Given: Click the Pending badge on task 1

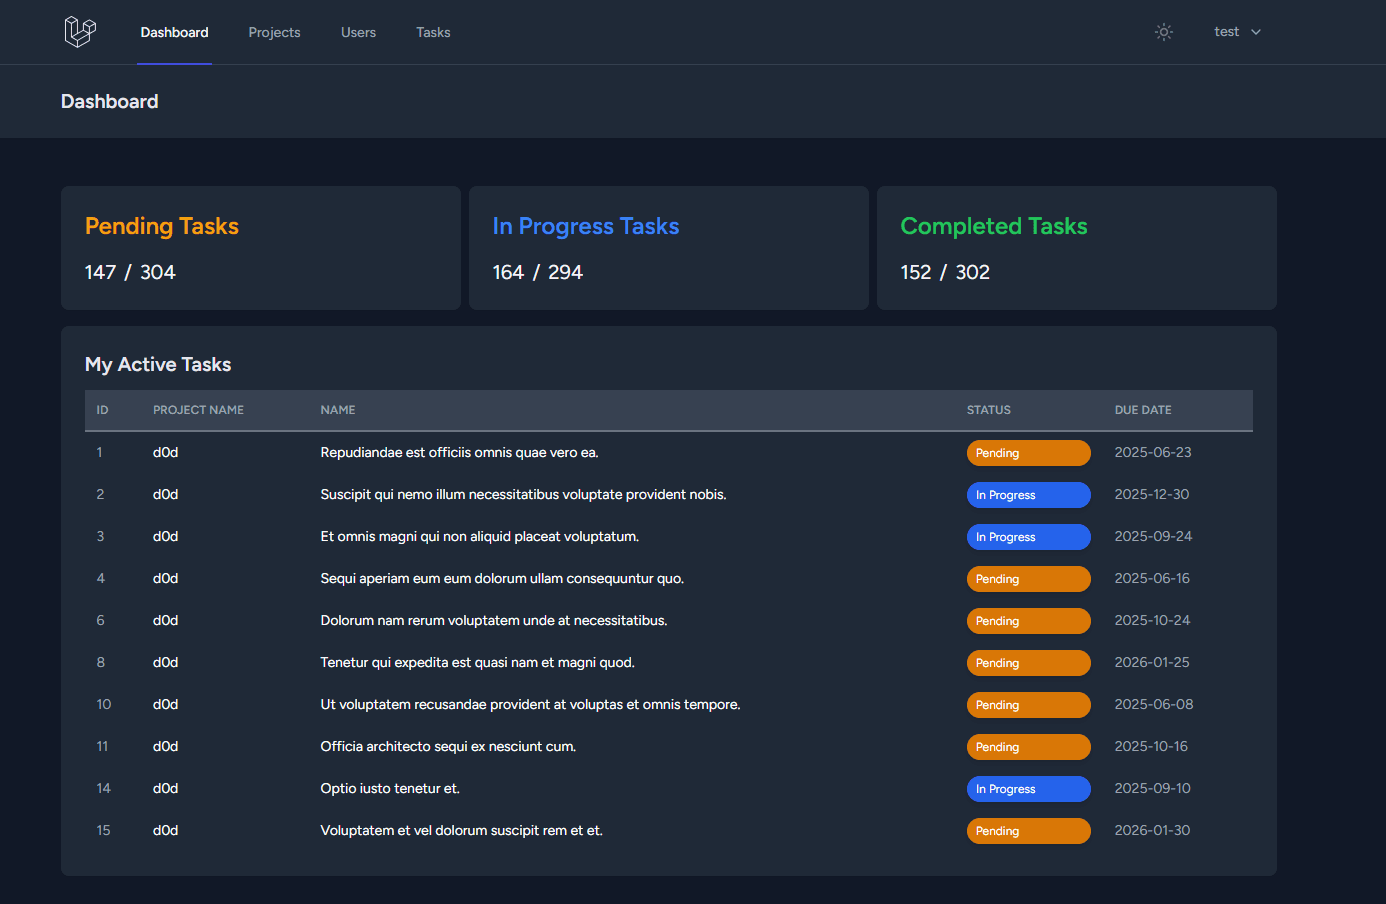Looking at the screenshot, I should [x=1028, y=452].
